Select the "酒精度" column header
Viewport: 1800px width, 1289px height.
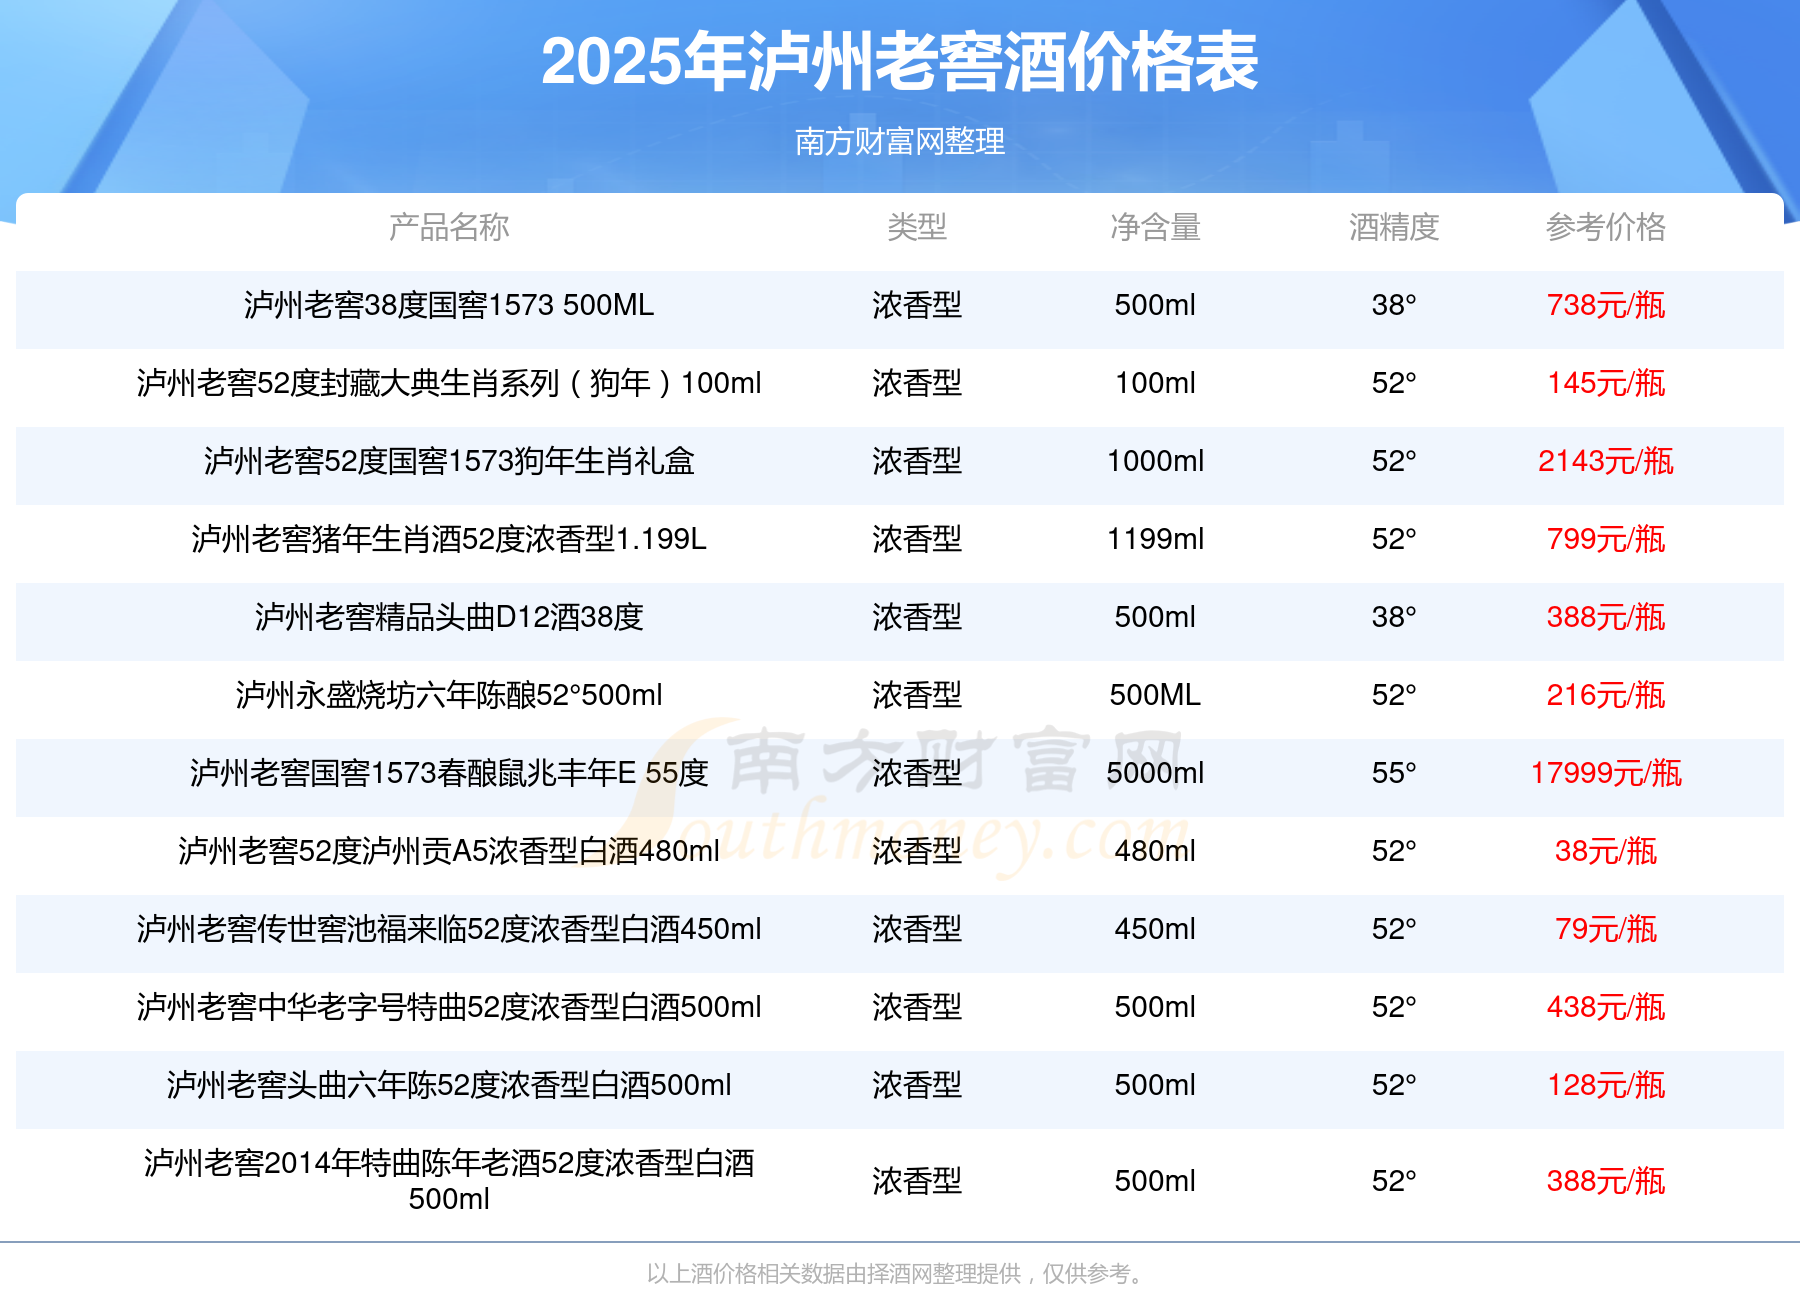pyautogui.click(x=1394, y=228)
